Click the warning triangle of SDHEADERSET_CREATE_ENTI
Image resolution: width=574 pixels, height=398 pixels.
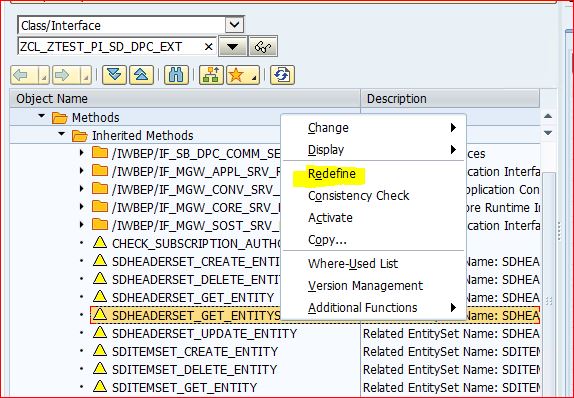pyautogui.click(x=100, y=261)
